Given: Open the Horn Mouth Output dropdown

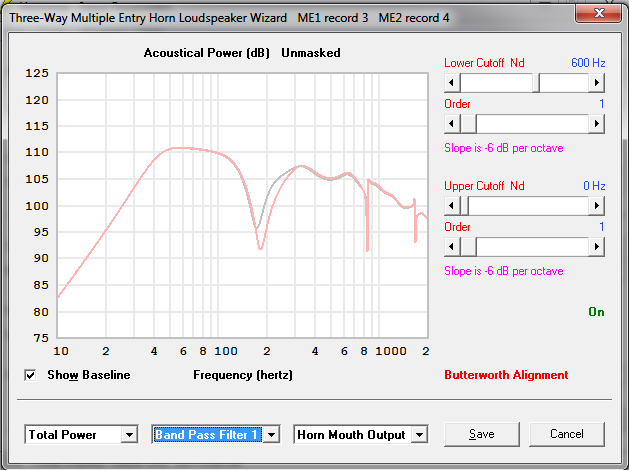Looking at the screenshot, I should (x=419, y=435).
